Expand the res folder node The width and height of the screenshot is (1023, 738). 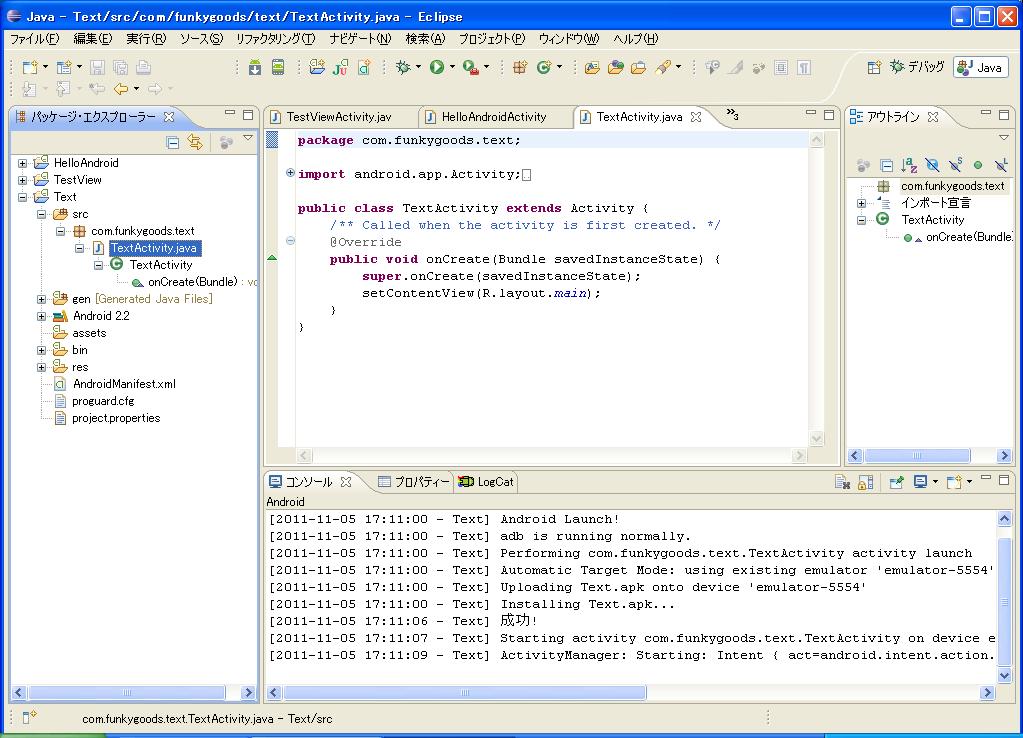(x=42, y=367)
